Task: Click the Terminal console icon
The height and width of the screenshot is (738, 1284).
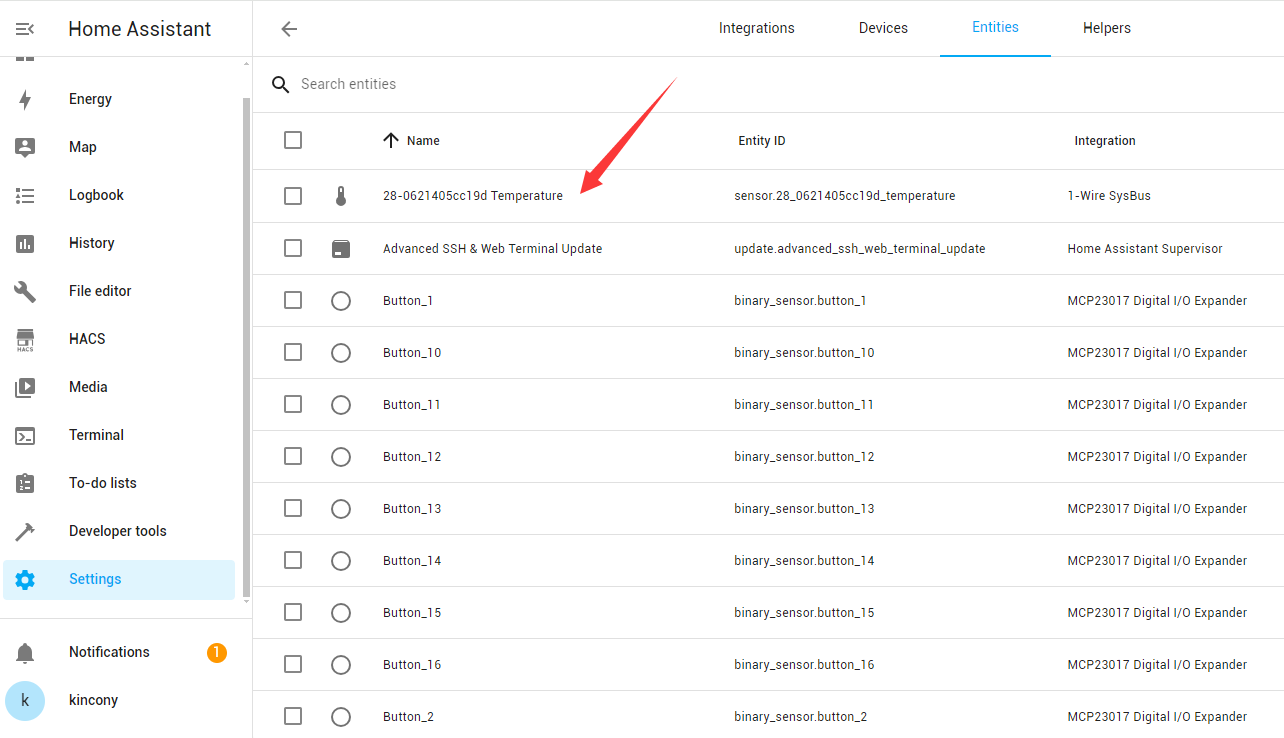Action: (25, 435)
